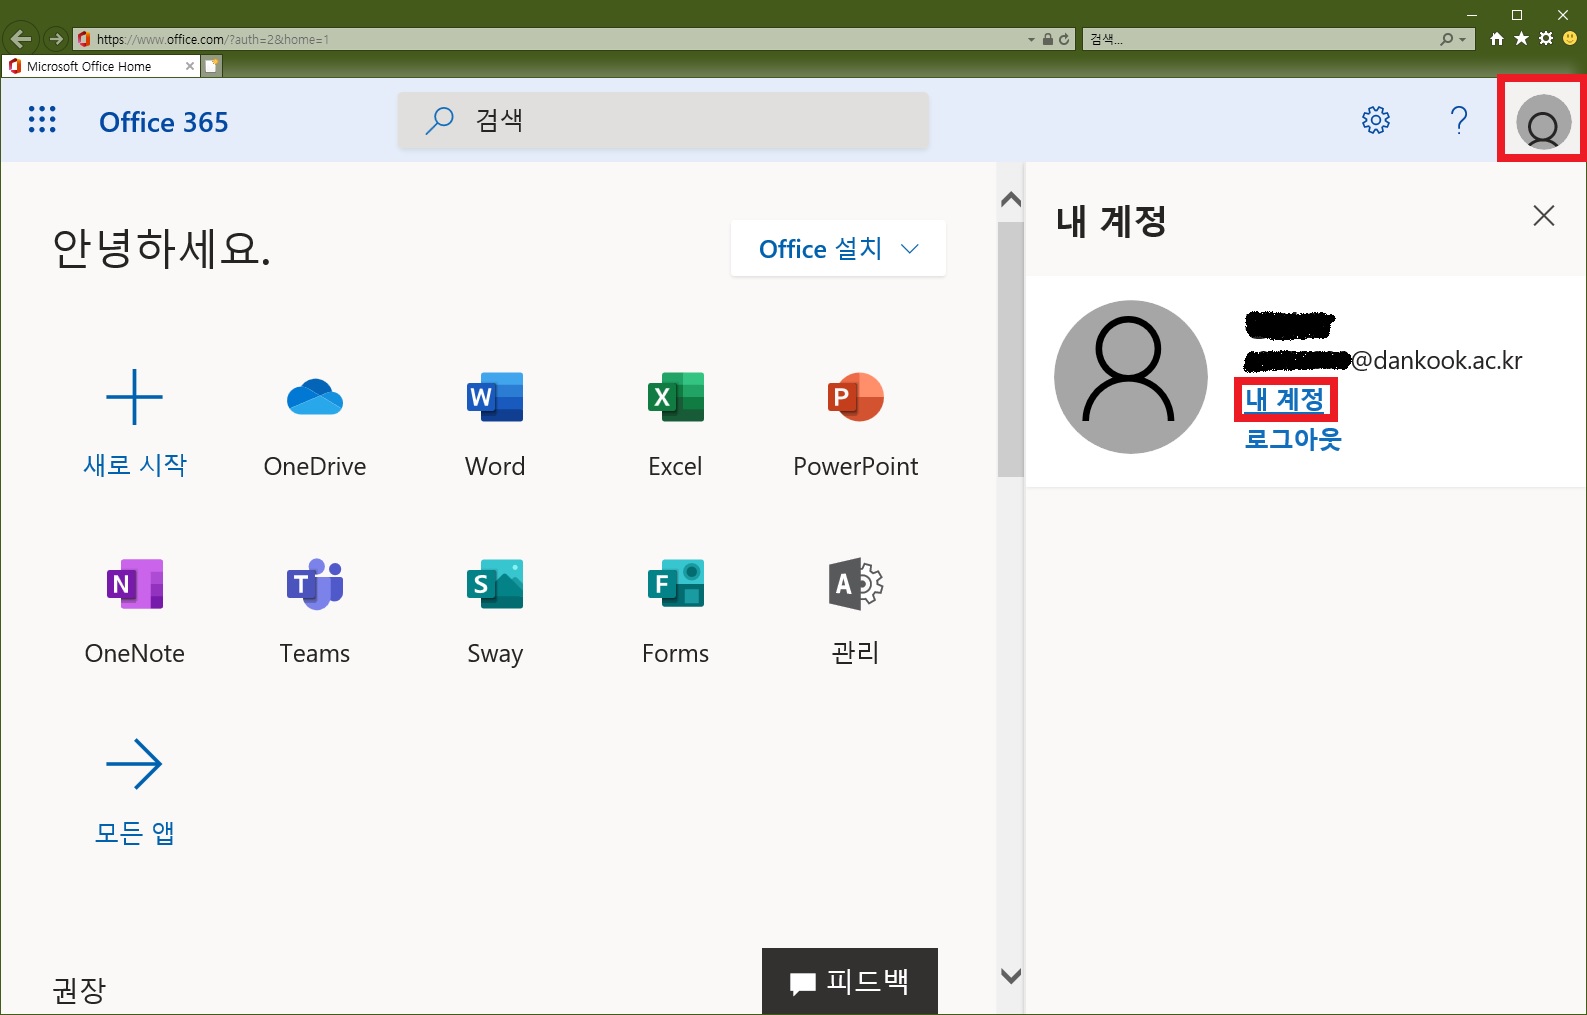The width and height of the screenshot is (1587, 1015).
Task: Open the 피드백 feedback button
Action: pos(850,981)
